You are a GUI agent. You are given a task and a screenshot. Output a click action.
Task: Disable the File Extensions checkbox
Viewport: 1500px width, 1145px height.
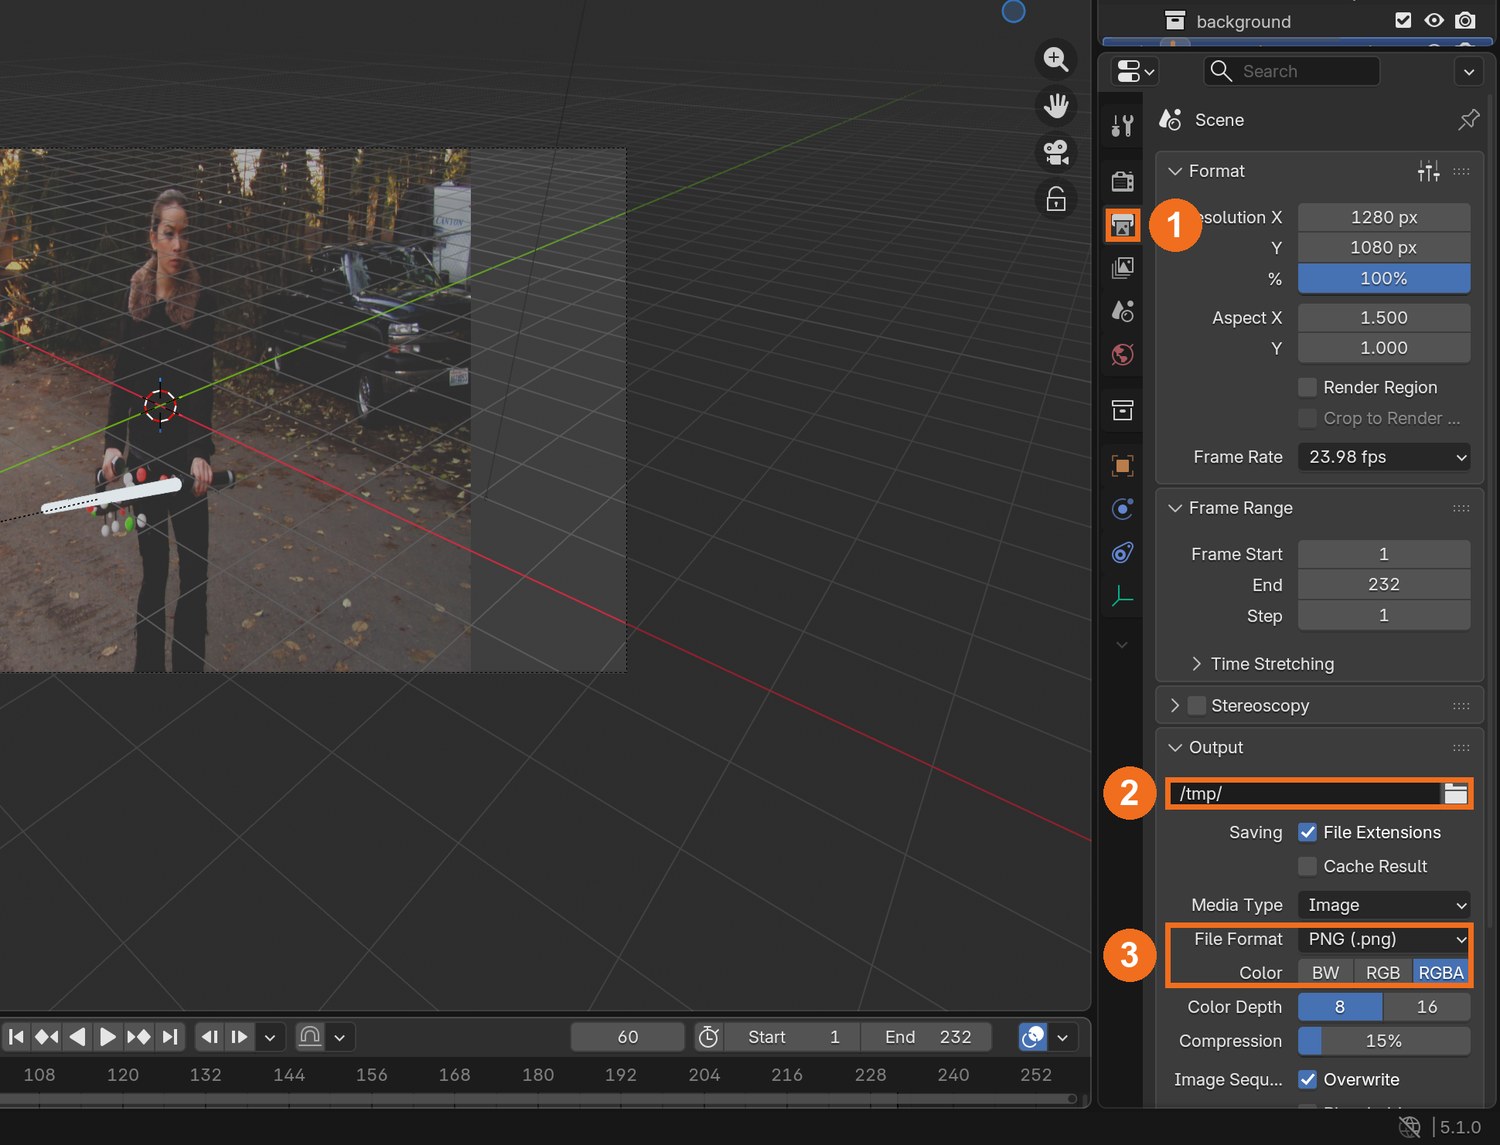[x=1307, y=832]
